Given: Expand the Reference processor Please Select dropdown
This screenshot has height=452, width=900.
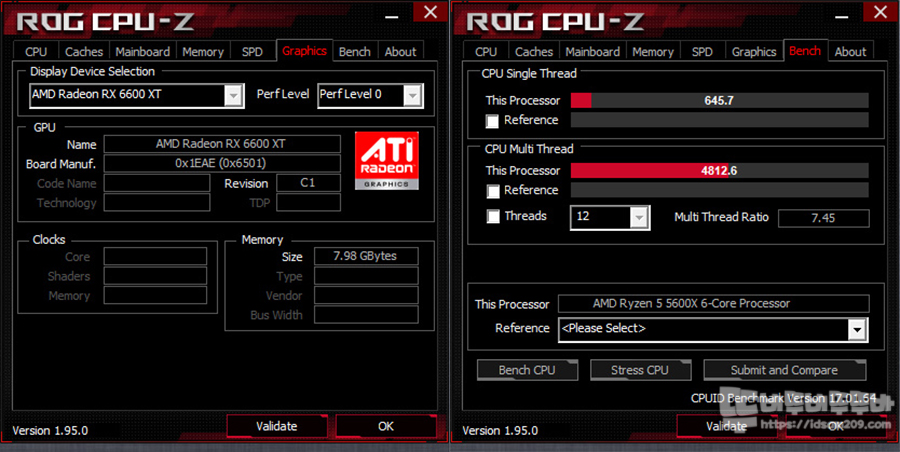Looking at the screenshot, I should [857, 330].
